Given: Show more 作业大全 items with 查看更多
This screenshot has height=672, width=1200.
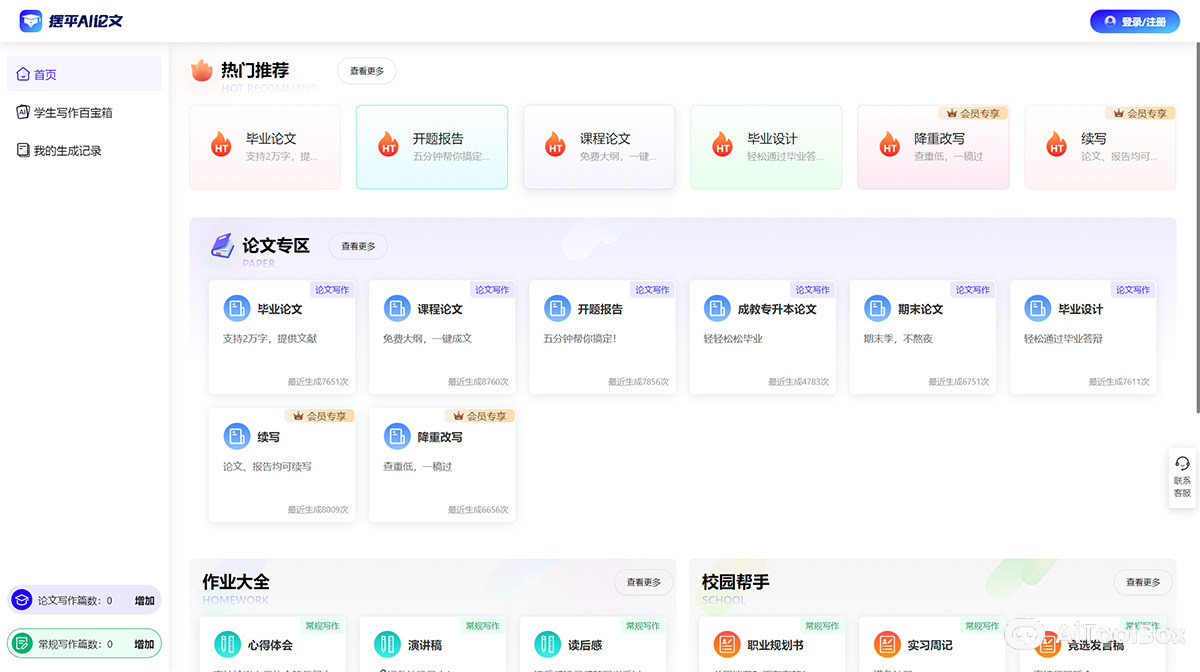Looking at the screenshot, I should (643, 582).
